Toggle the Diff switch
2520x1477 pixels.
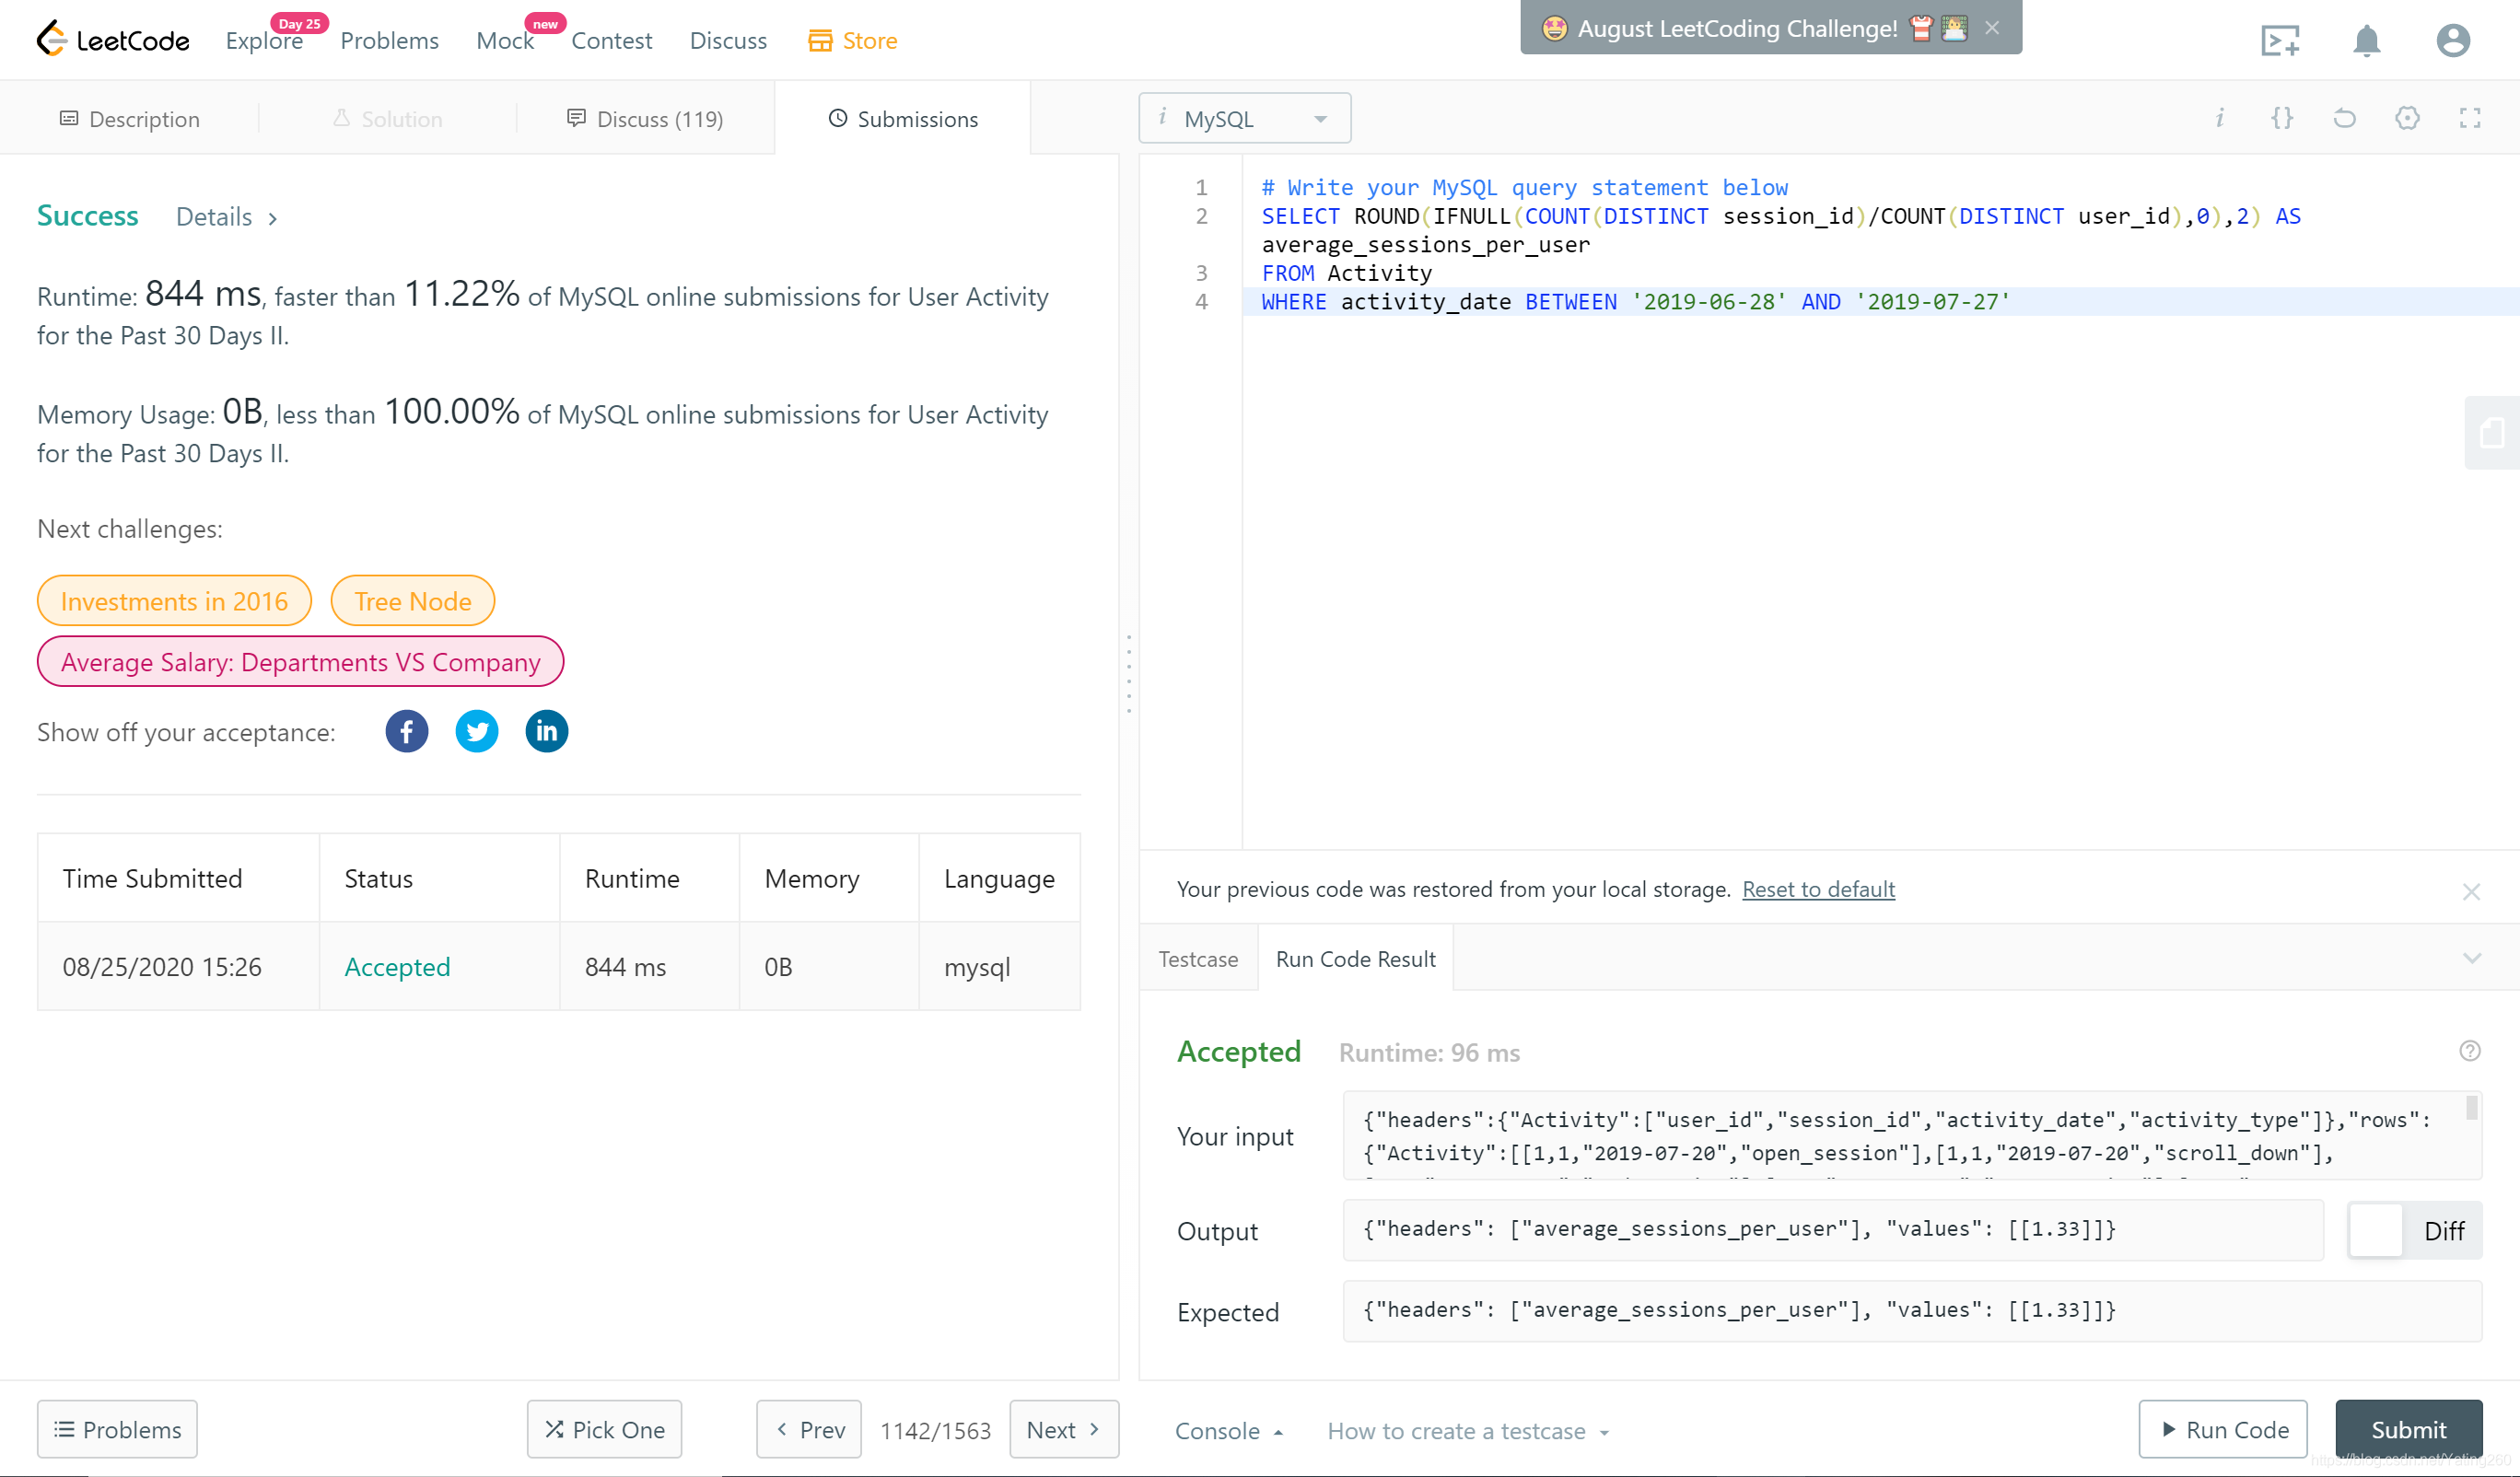(x=2375, y=1231)
